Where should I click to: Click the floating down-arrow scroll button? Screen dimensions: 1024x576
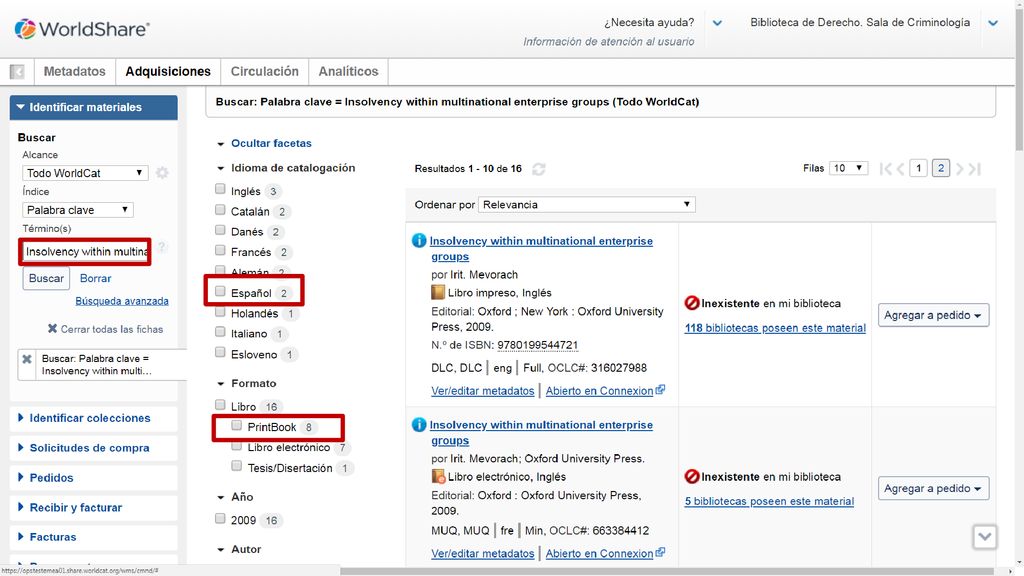click(x=984, y=537)
